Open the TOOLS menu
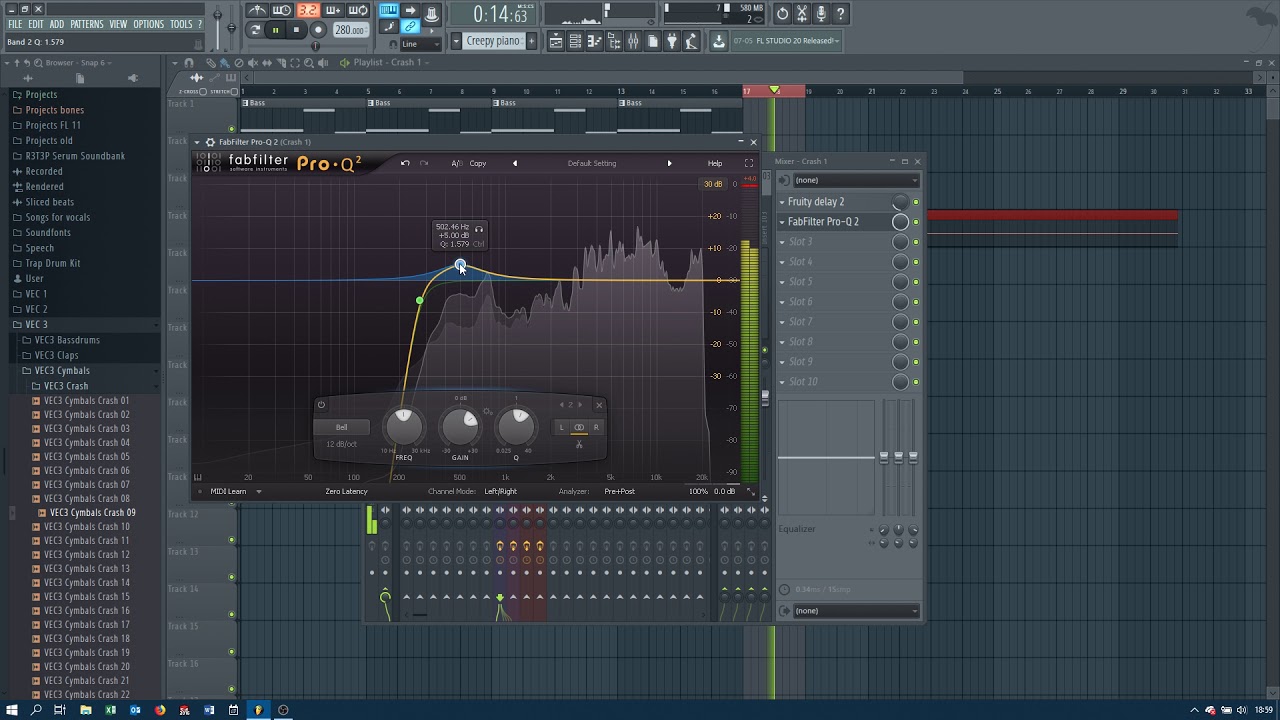1280x720 pixels. tap(181, 24)
